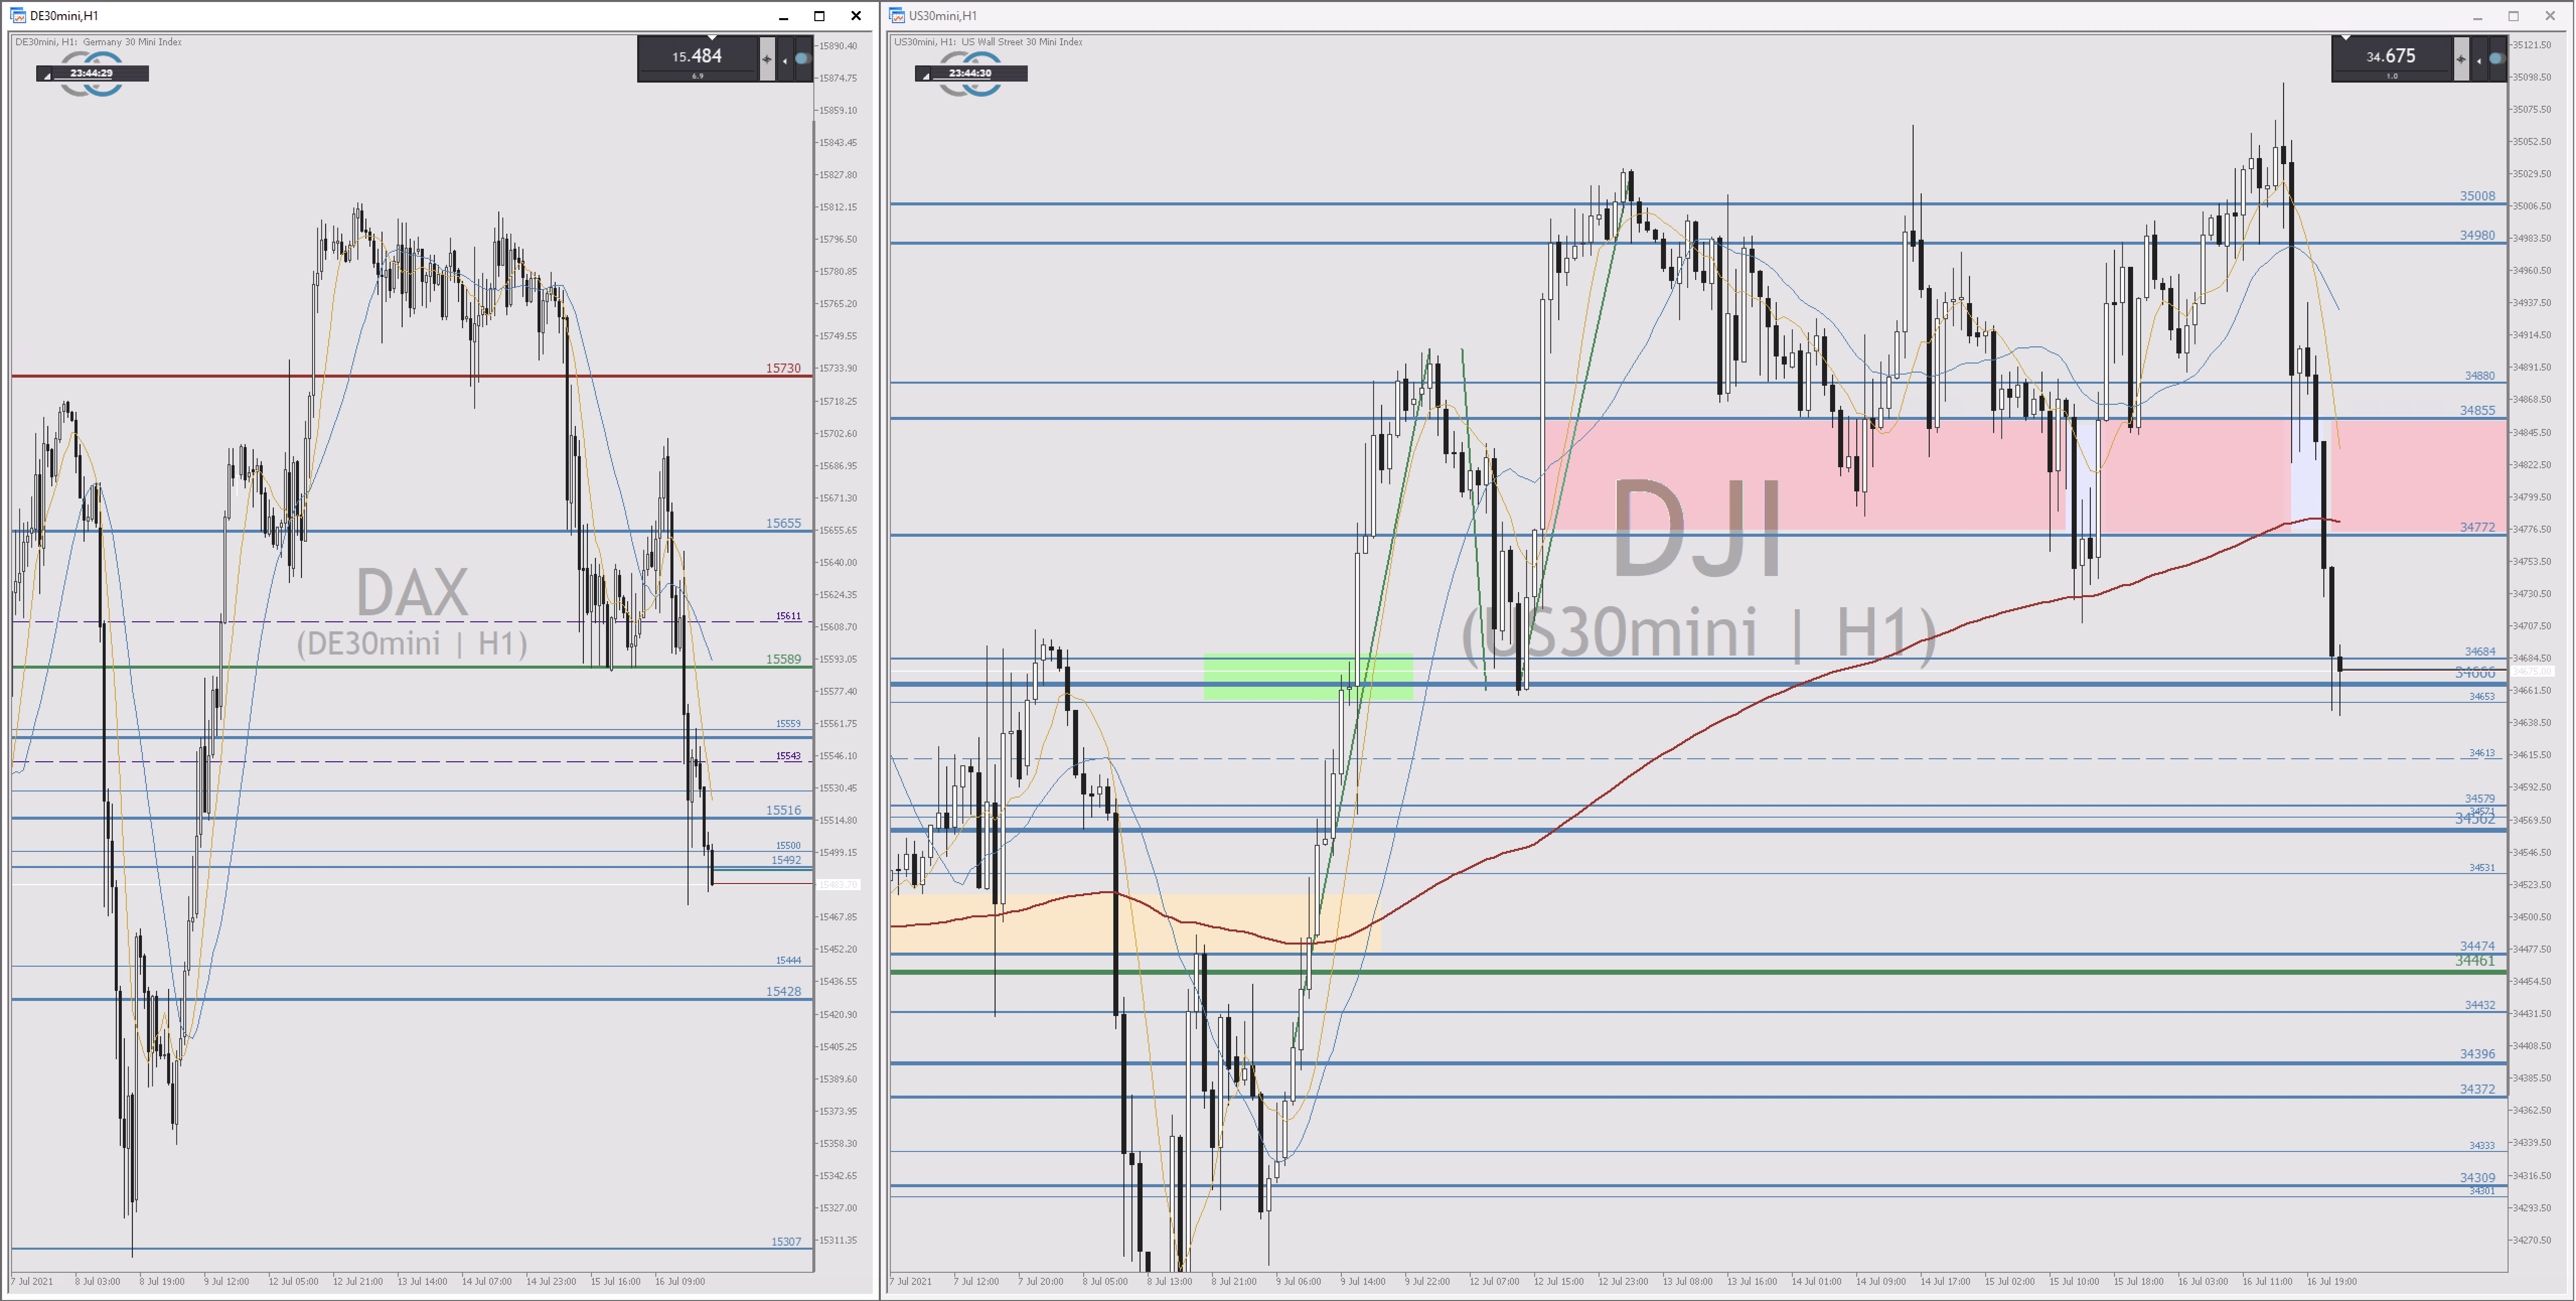Viewport: 2576px width, 1301px height.
Task: Click the 23:44:30 countdown timer on DJI chart
Action: coord(970,73)
